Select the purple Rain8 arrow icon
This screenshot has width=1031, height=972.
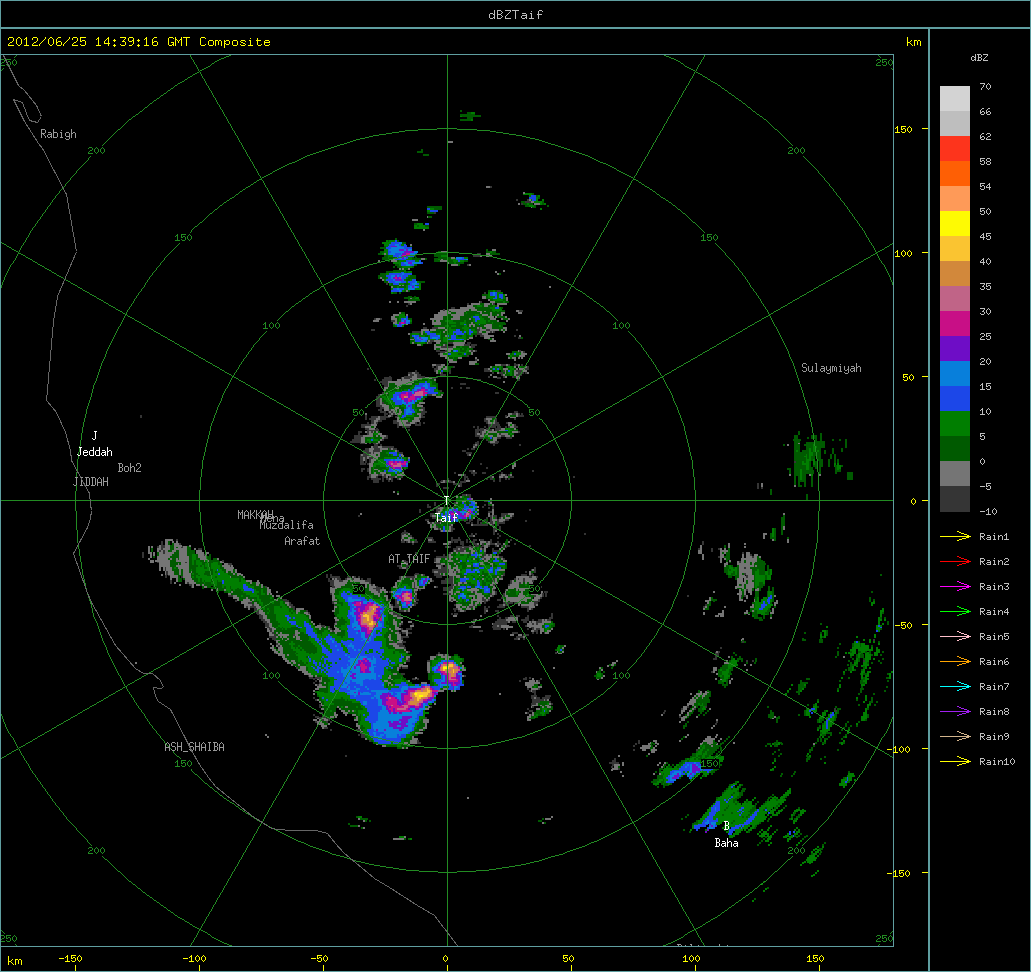(x=955, y=712)
